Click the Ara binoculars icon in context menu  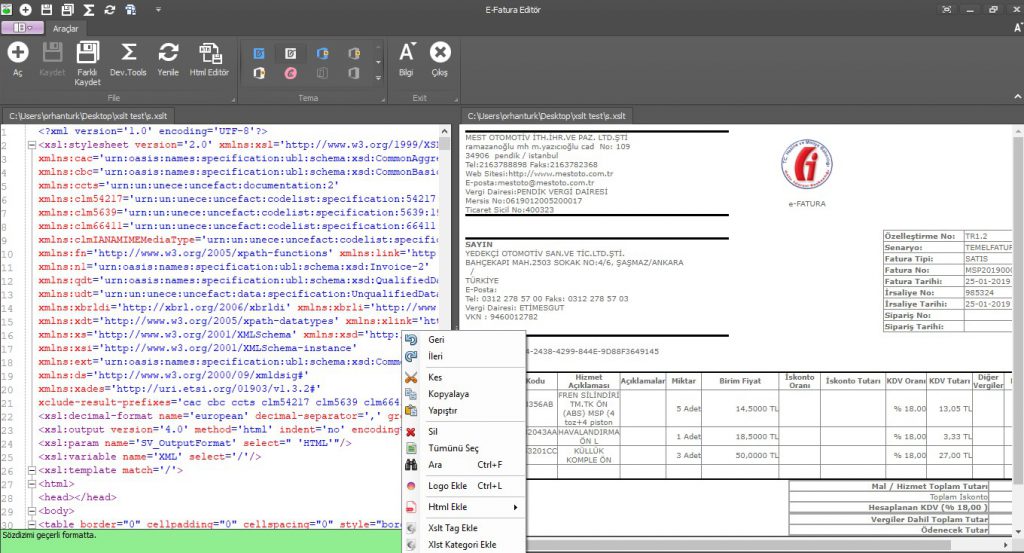411,465
